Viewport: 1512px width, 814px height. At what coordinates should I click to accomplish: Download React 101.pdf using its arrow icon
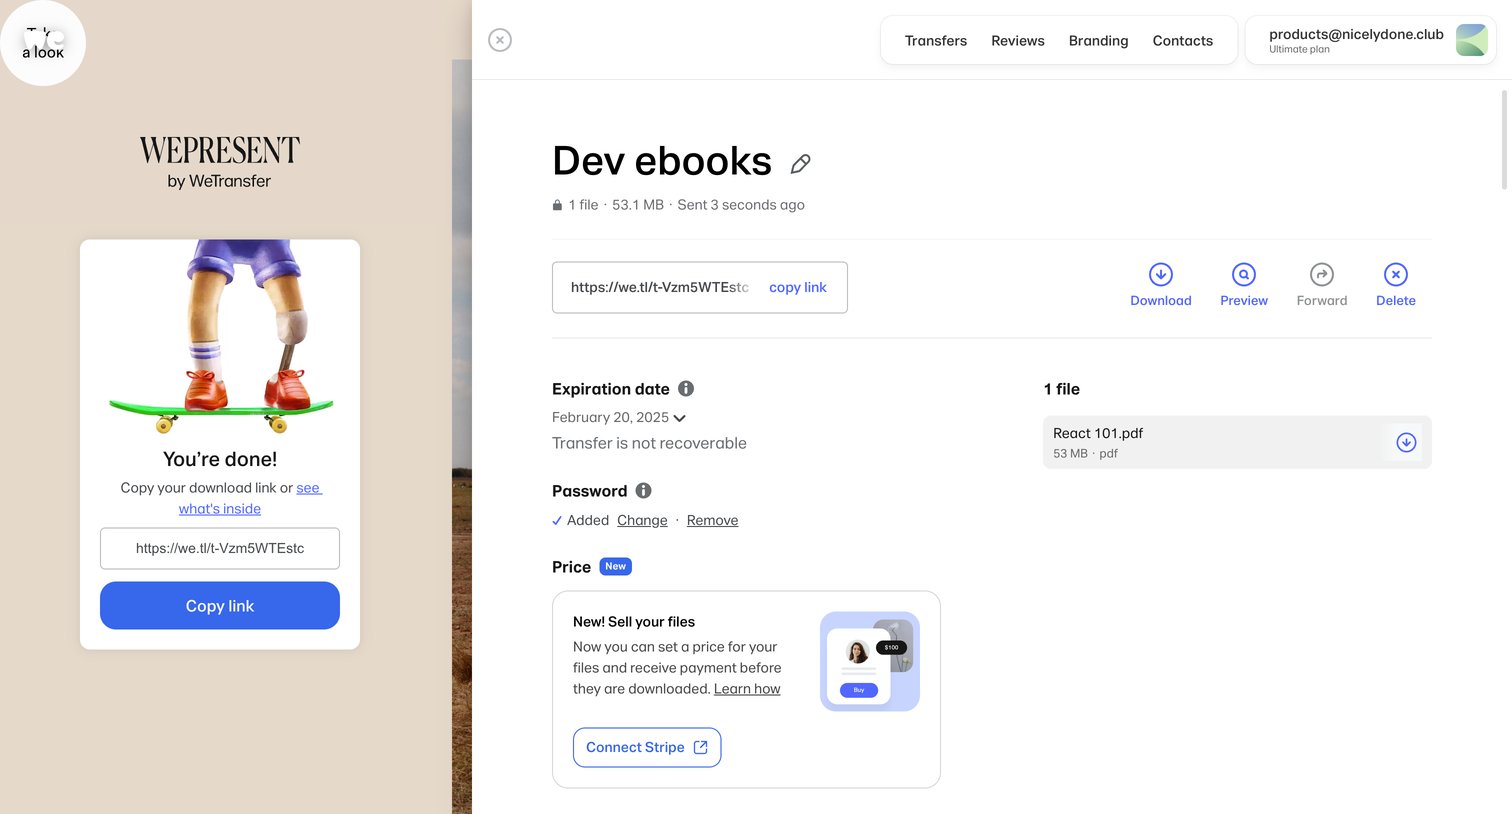tap(1406, 442)
